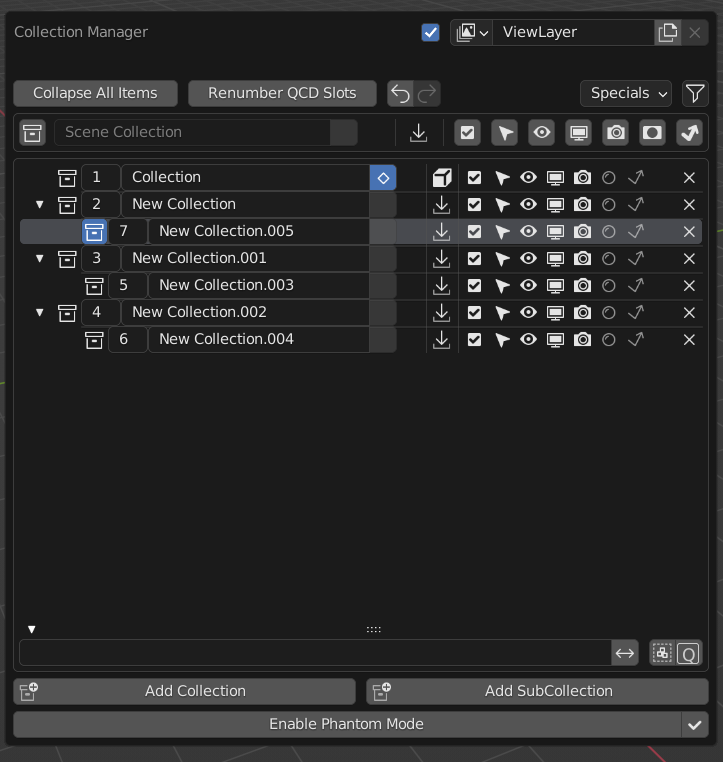Hide Collection using its eye icon
Image resolution: width=723 pixels, height=762 pixels.
coord(528,177)
